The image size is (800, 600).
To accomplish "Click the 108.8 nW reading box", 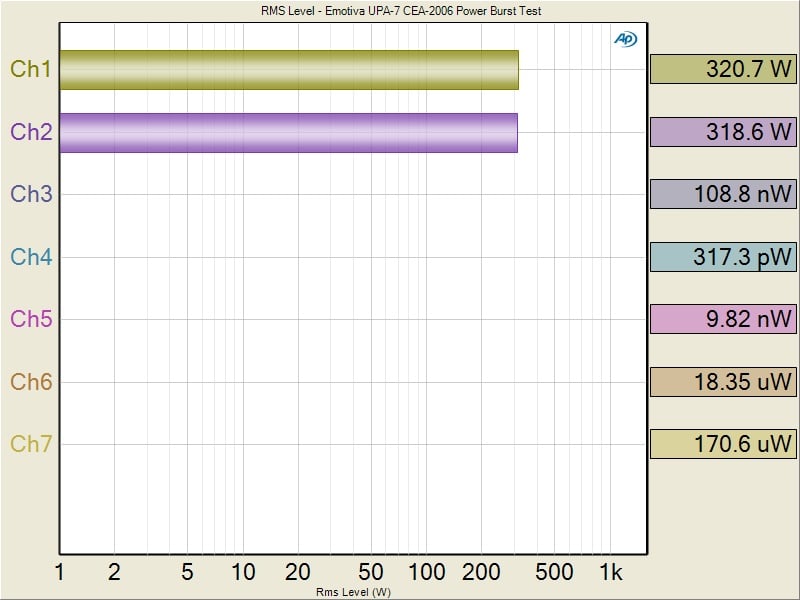I will [722, 194].
